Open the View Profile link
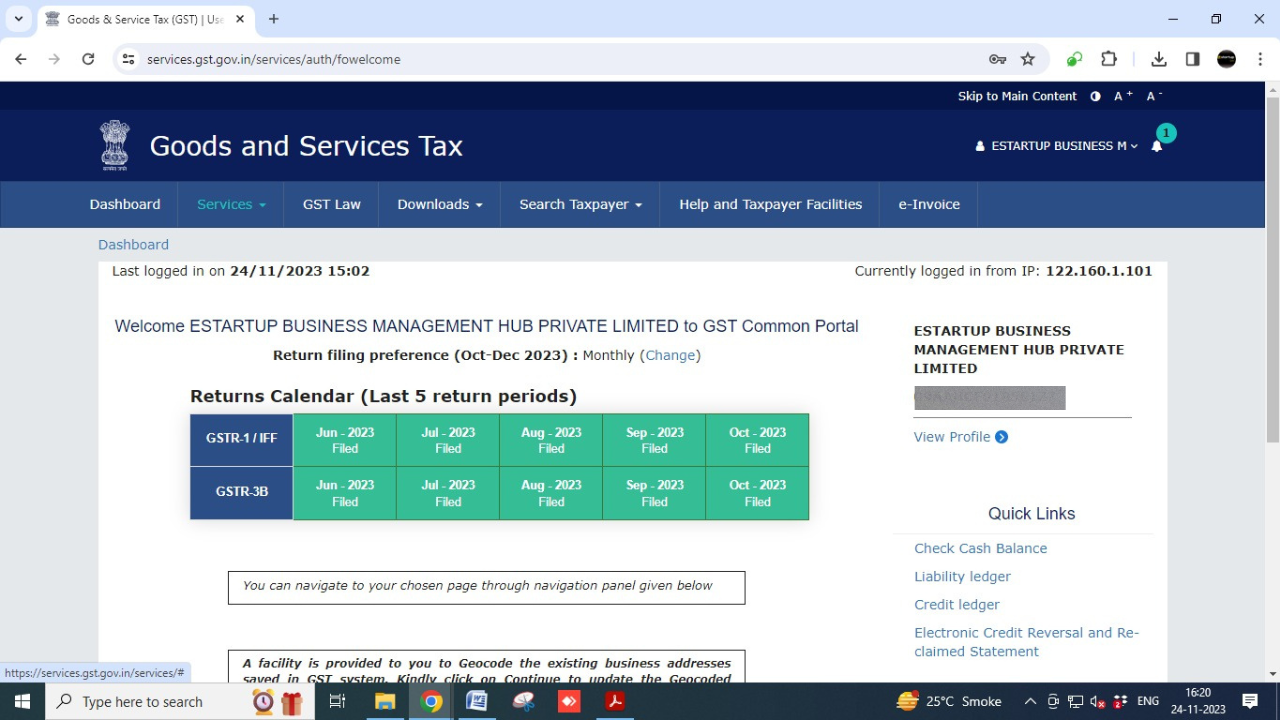 952,437
